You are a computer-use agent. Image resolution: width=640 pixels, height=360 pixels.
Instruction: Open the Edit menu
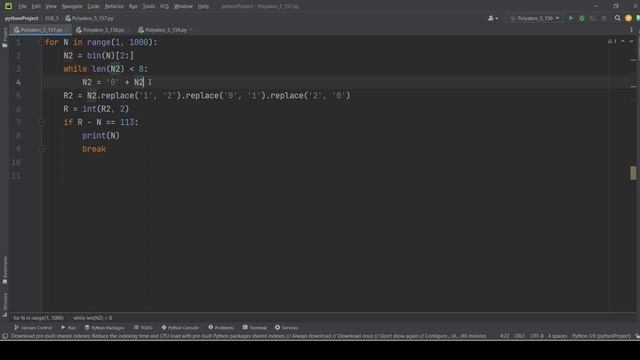[36, 6]
